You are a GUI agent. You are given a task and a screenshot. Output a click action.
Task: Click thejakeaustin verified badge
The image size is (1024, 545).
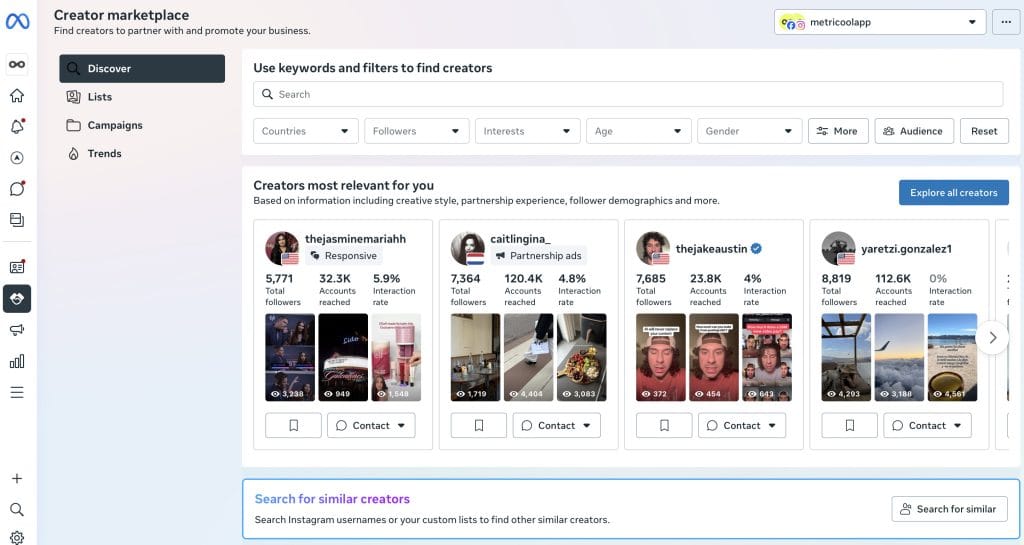[x=756, y=249]
